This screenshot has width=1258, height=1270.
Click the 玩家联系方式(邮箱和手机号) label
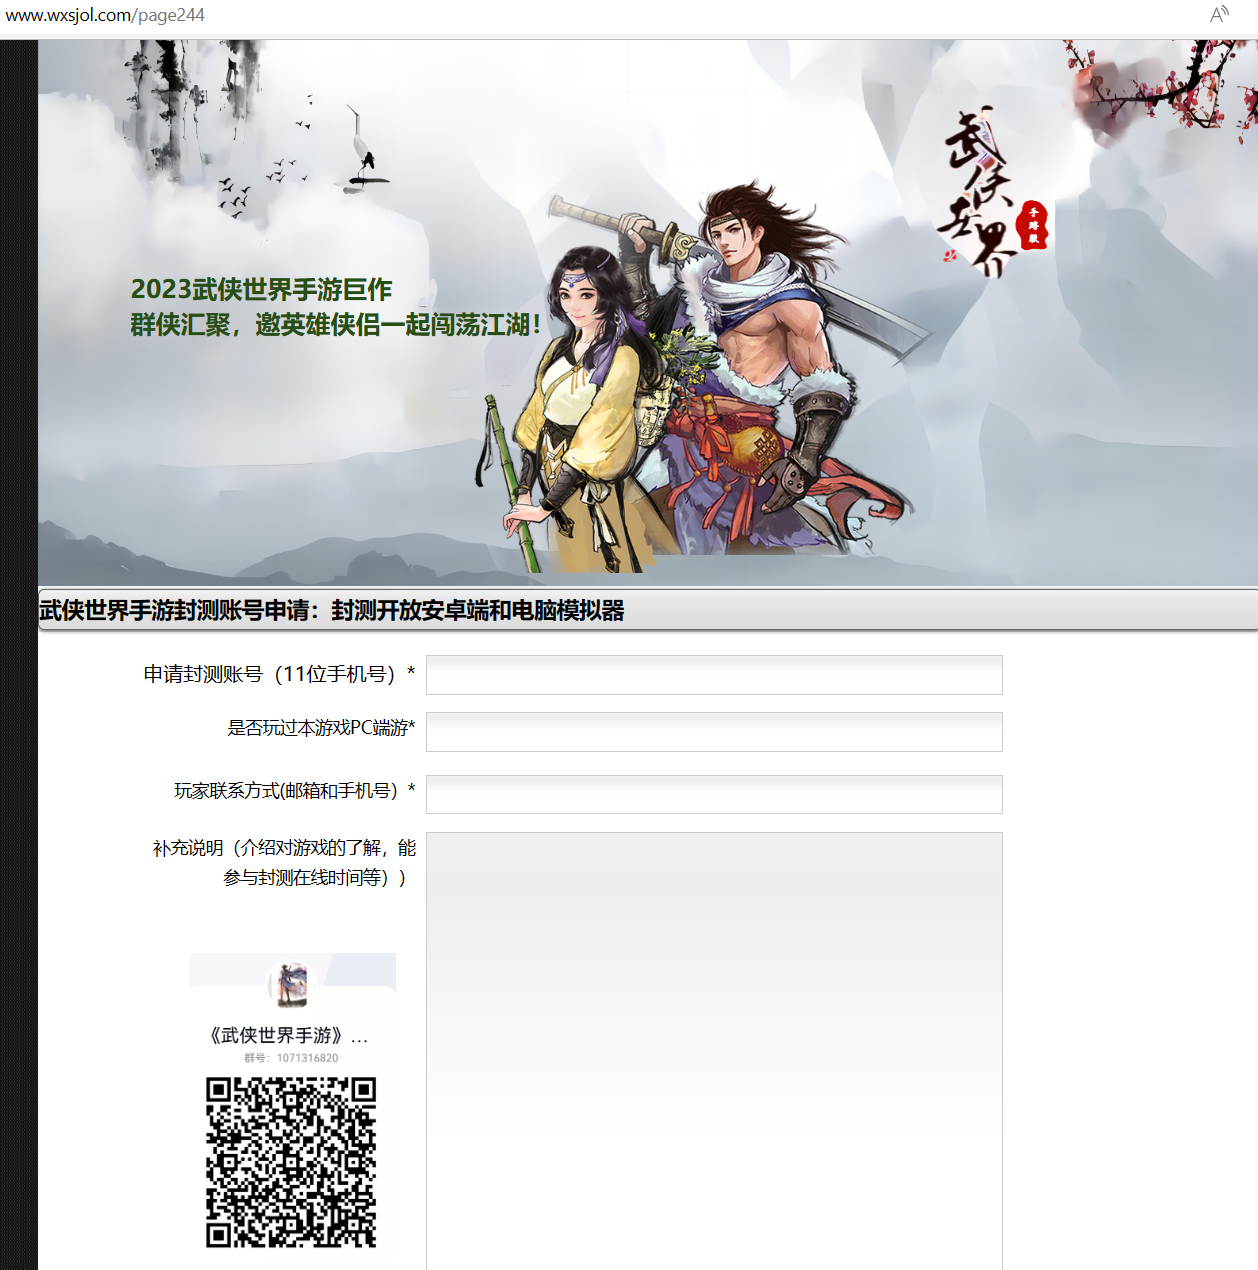[x=295, y=791]
